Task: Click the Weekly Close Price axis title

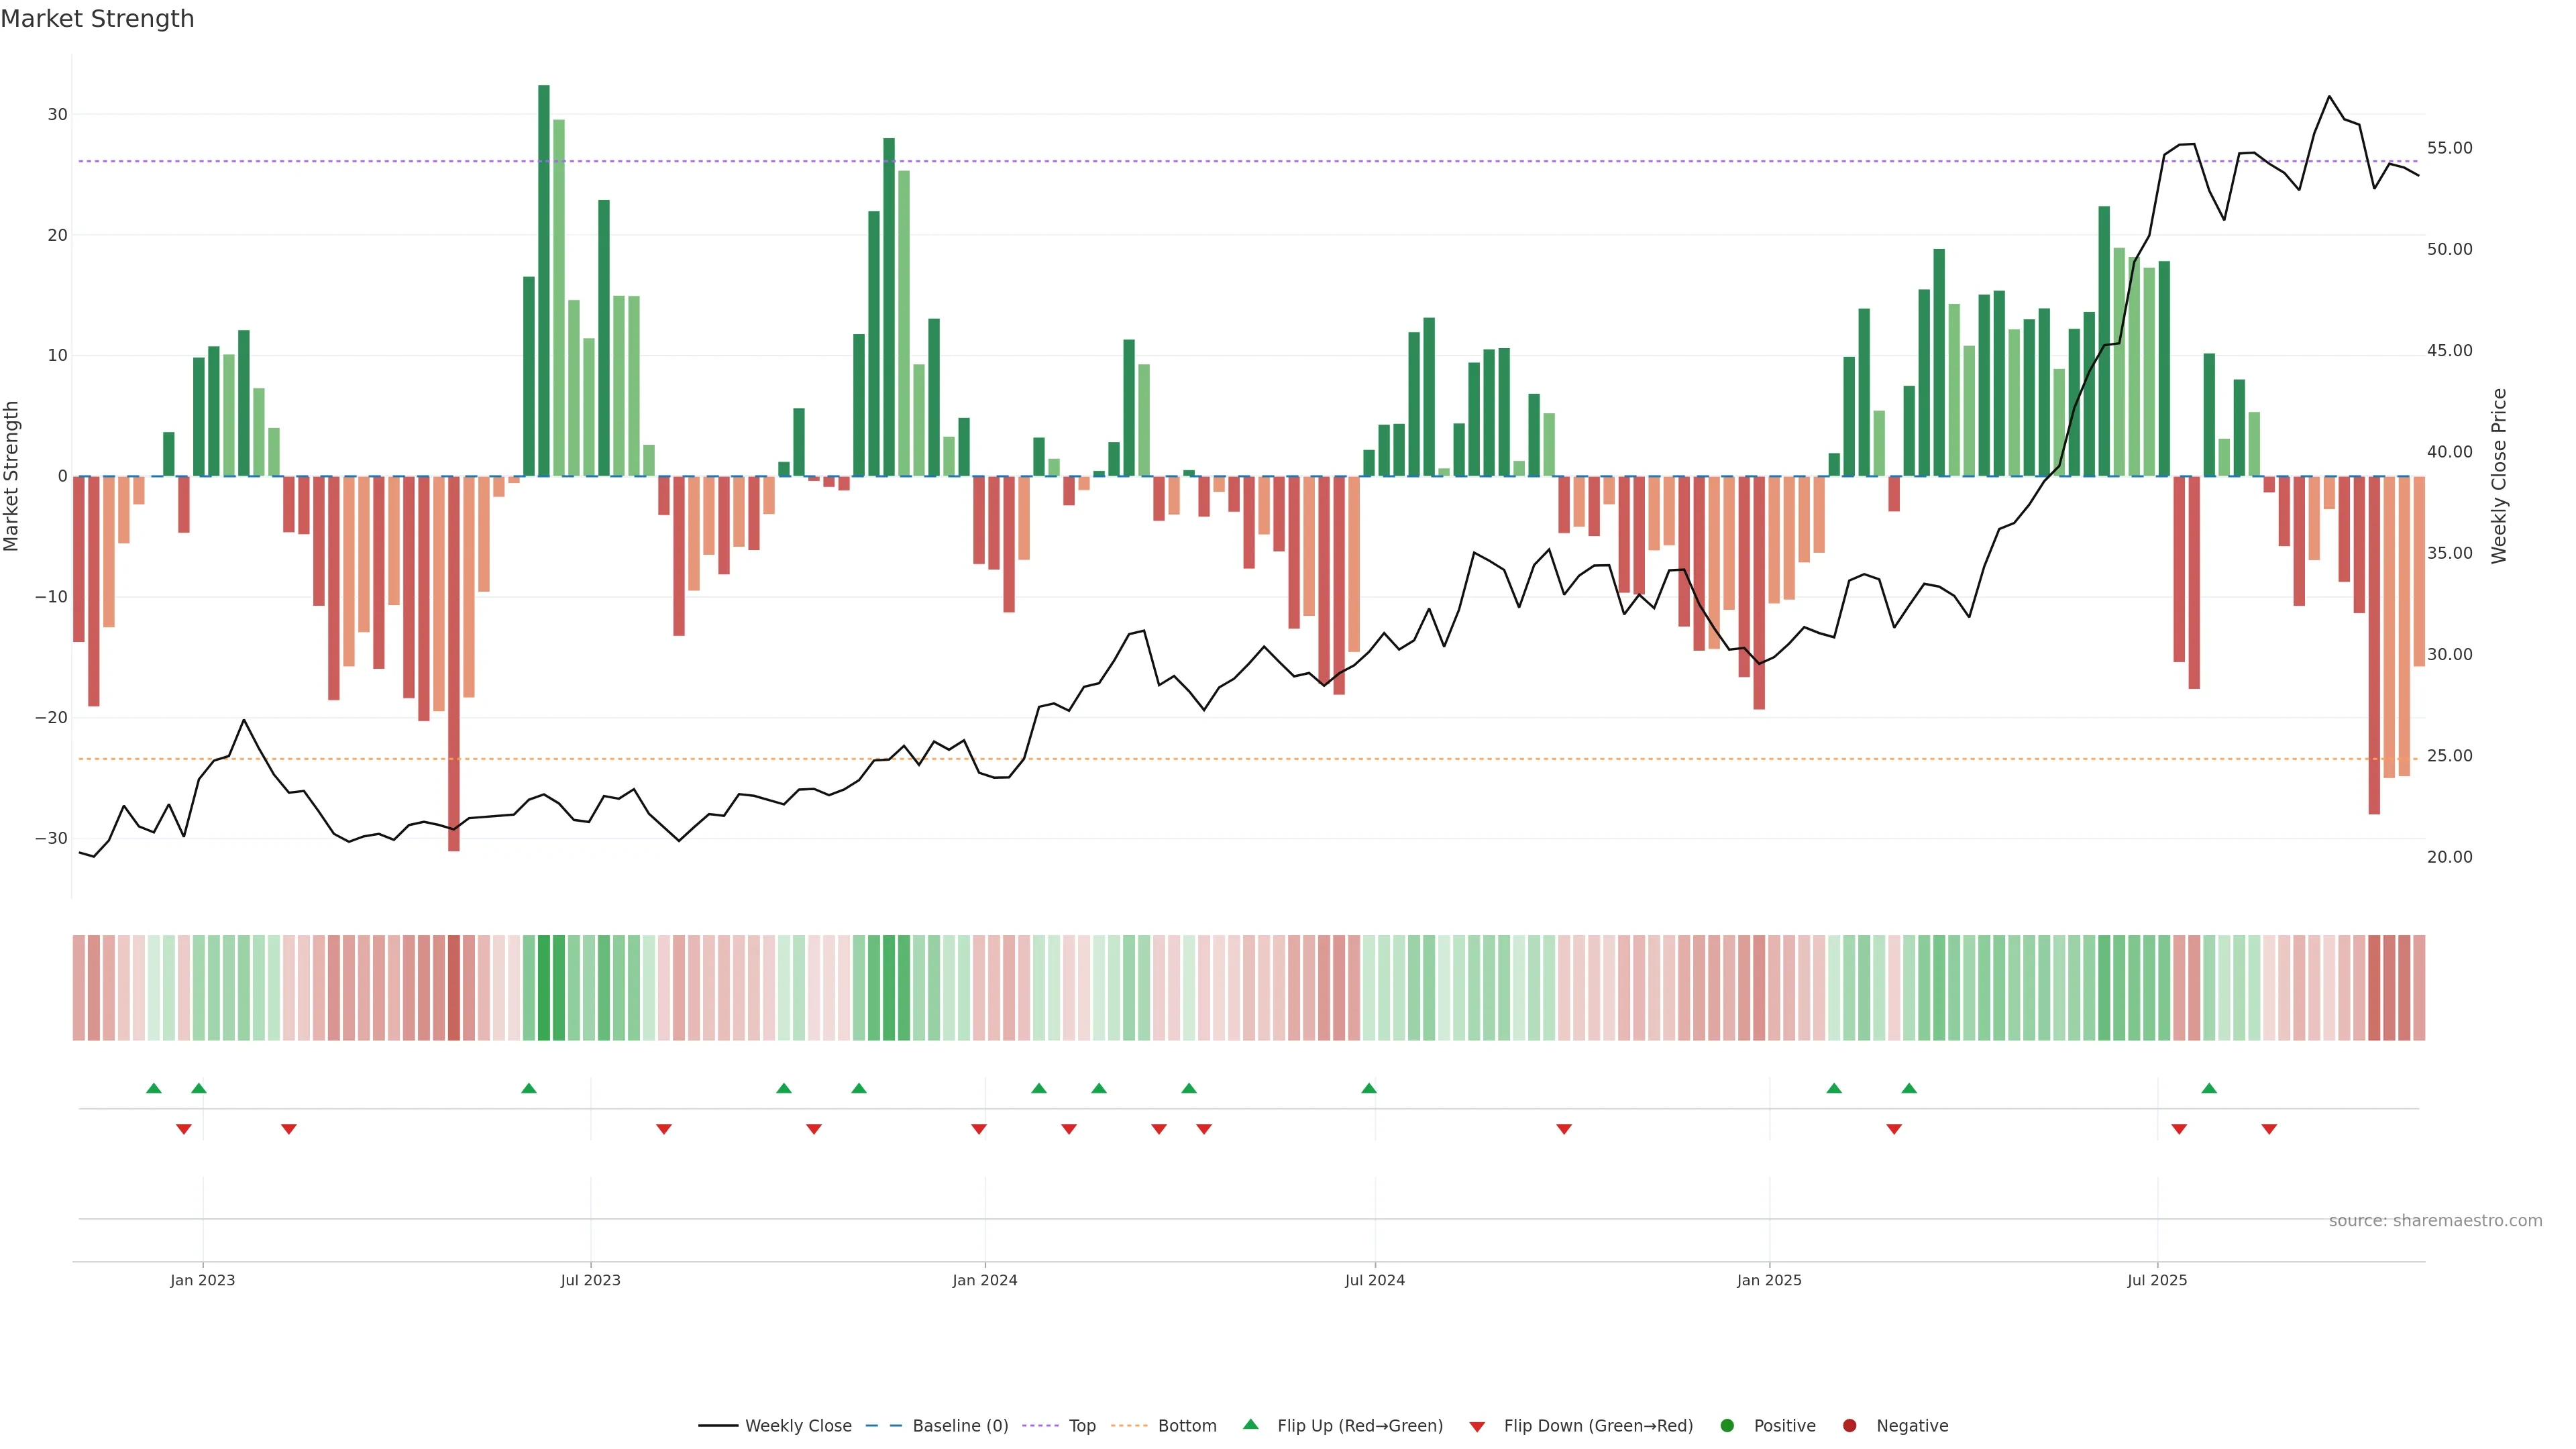Action: [x=2499, y=476]
